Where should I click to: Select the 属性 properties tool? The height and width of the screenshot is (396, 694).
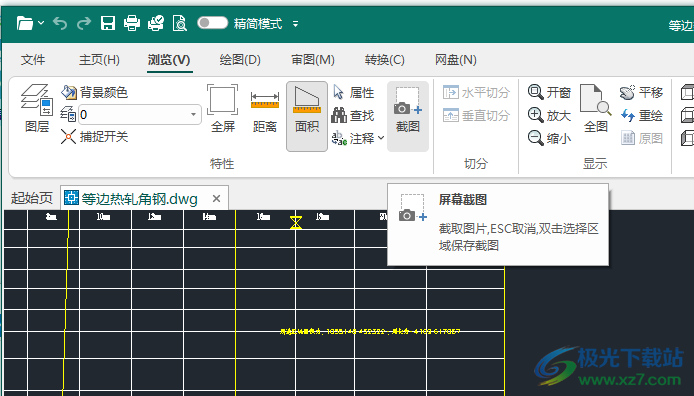tap(353, 92)
